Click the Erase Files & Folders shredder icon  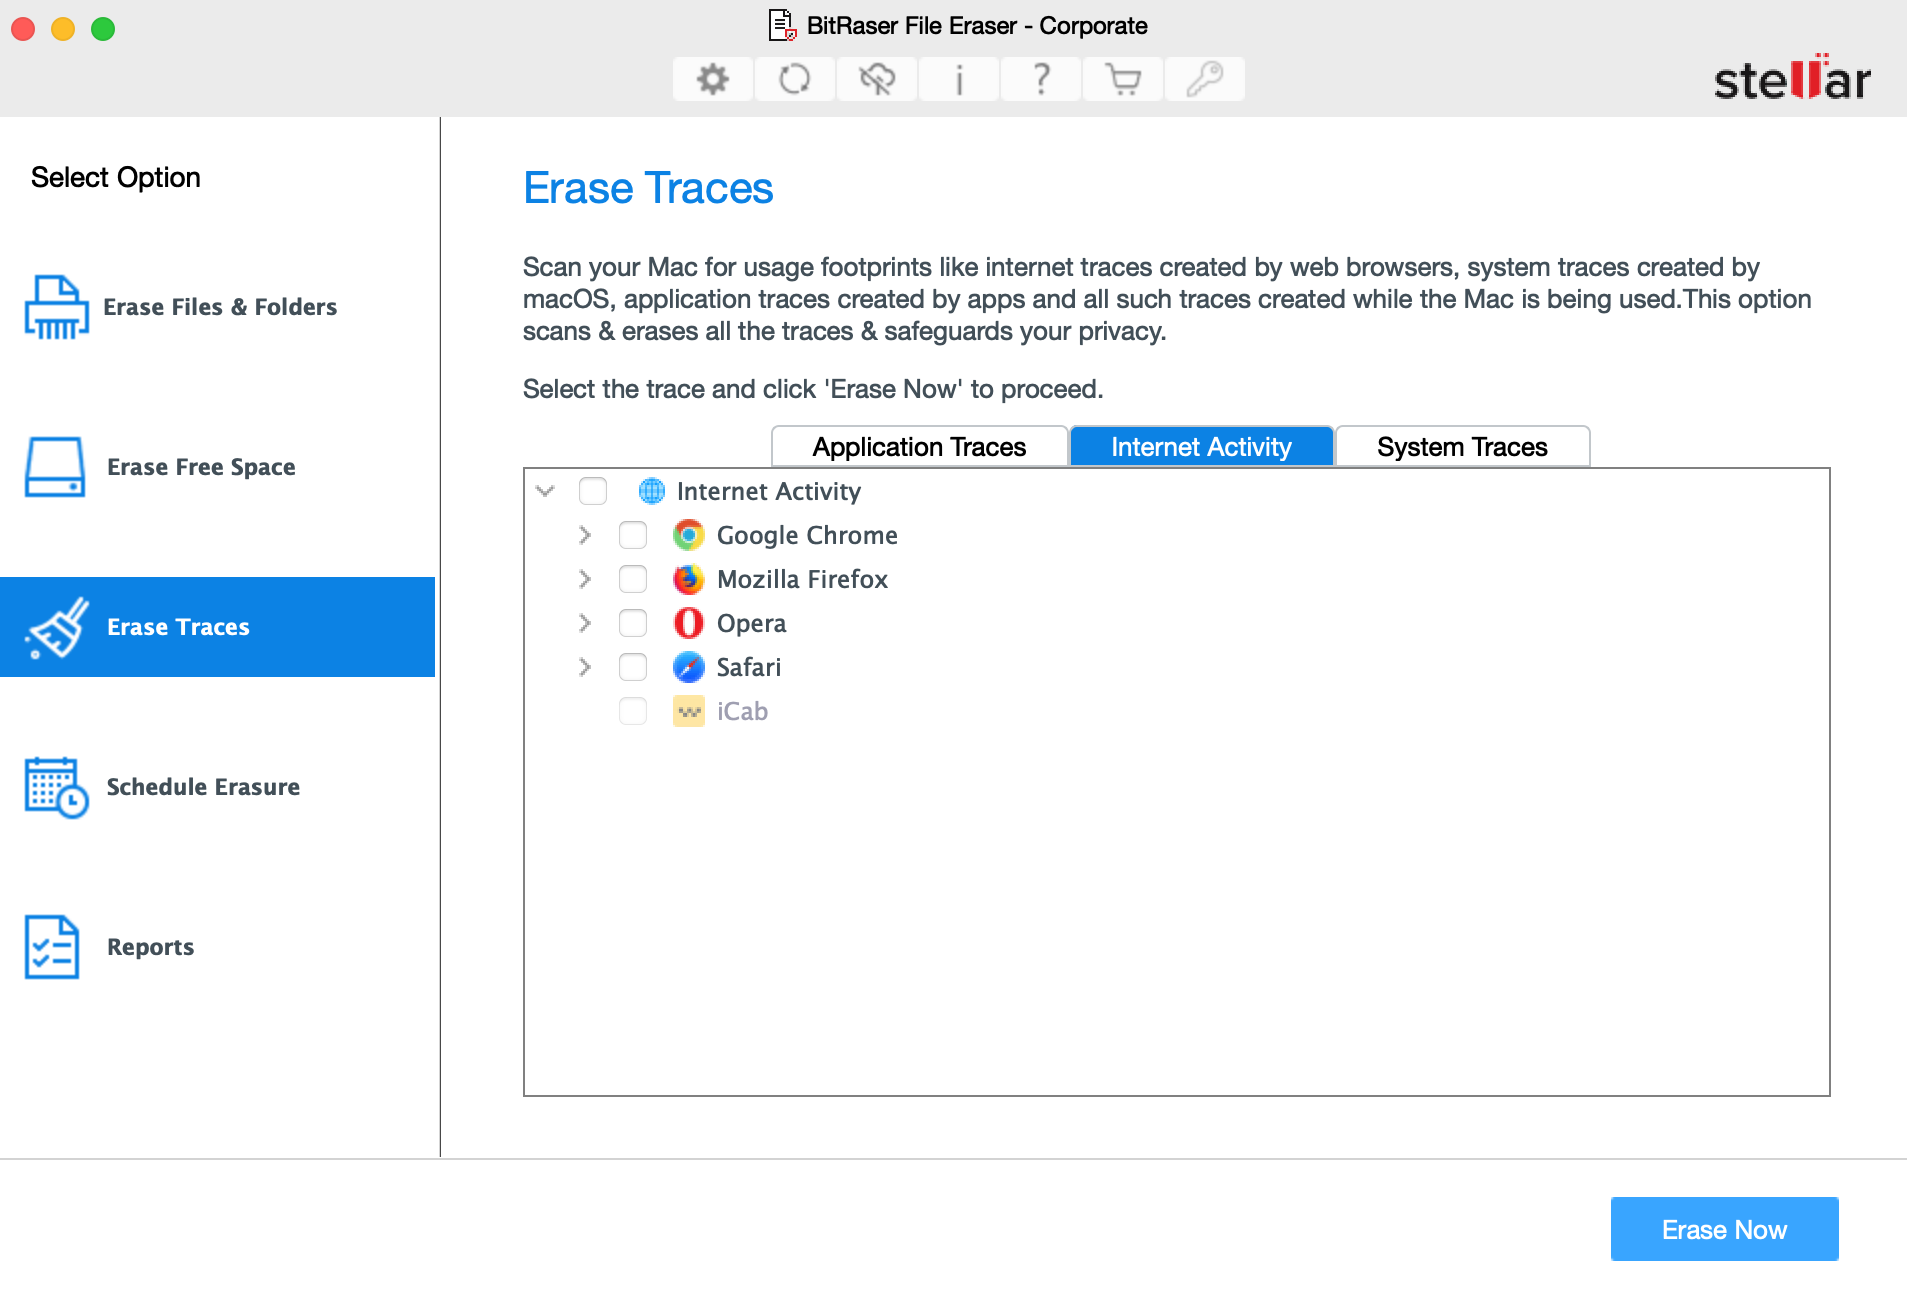tap(56, 307)
